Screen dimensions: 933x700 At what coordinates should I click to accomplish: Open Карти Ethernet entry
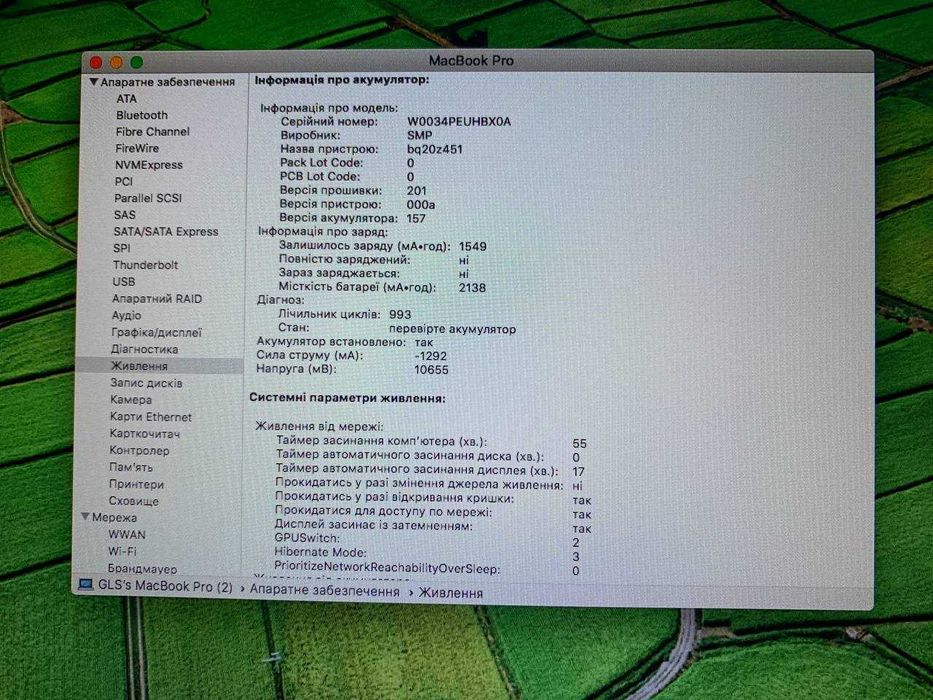pyautogui.click(x=151, y=417)
